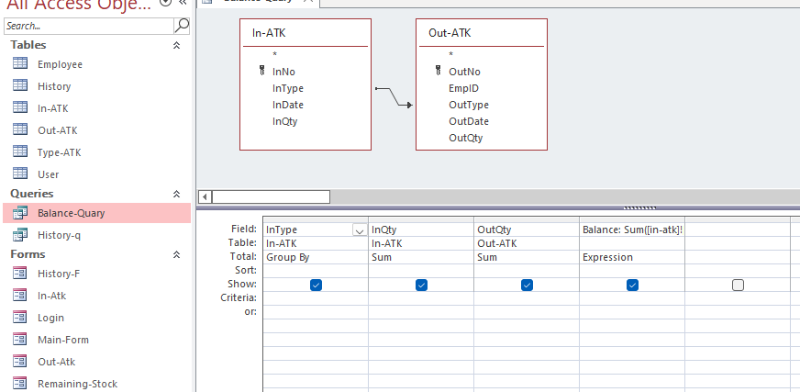Image resolution: width=800 pixels, height=392 pixels.
Task: Click the Sum total cell under InQty
Action: coord(421,257)
